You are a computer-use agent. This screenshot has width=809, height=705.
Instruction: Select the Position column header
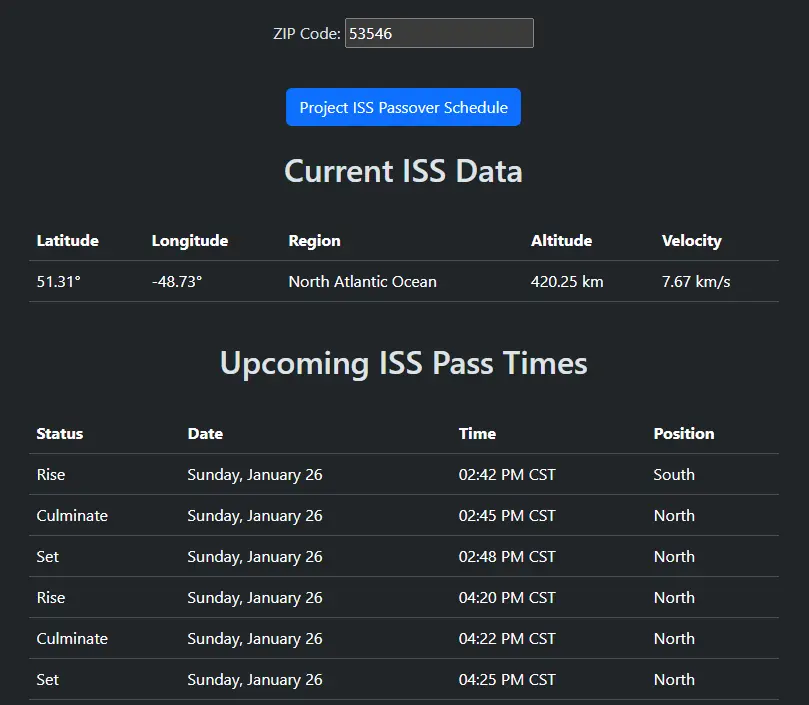(683, 433)
